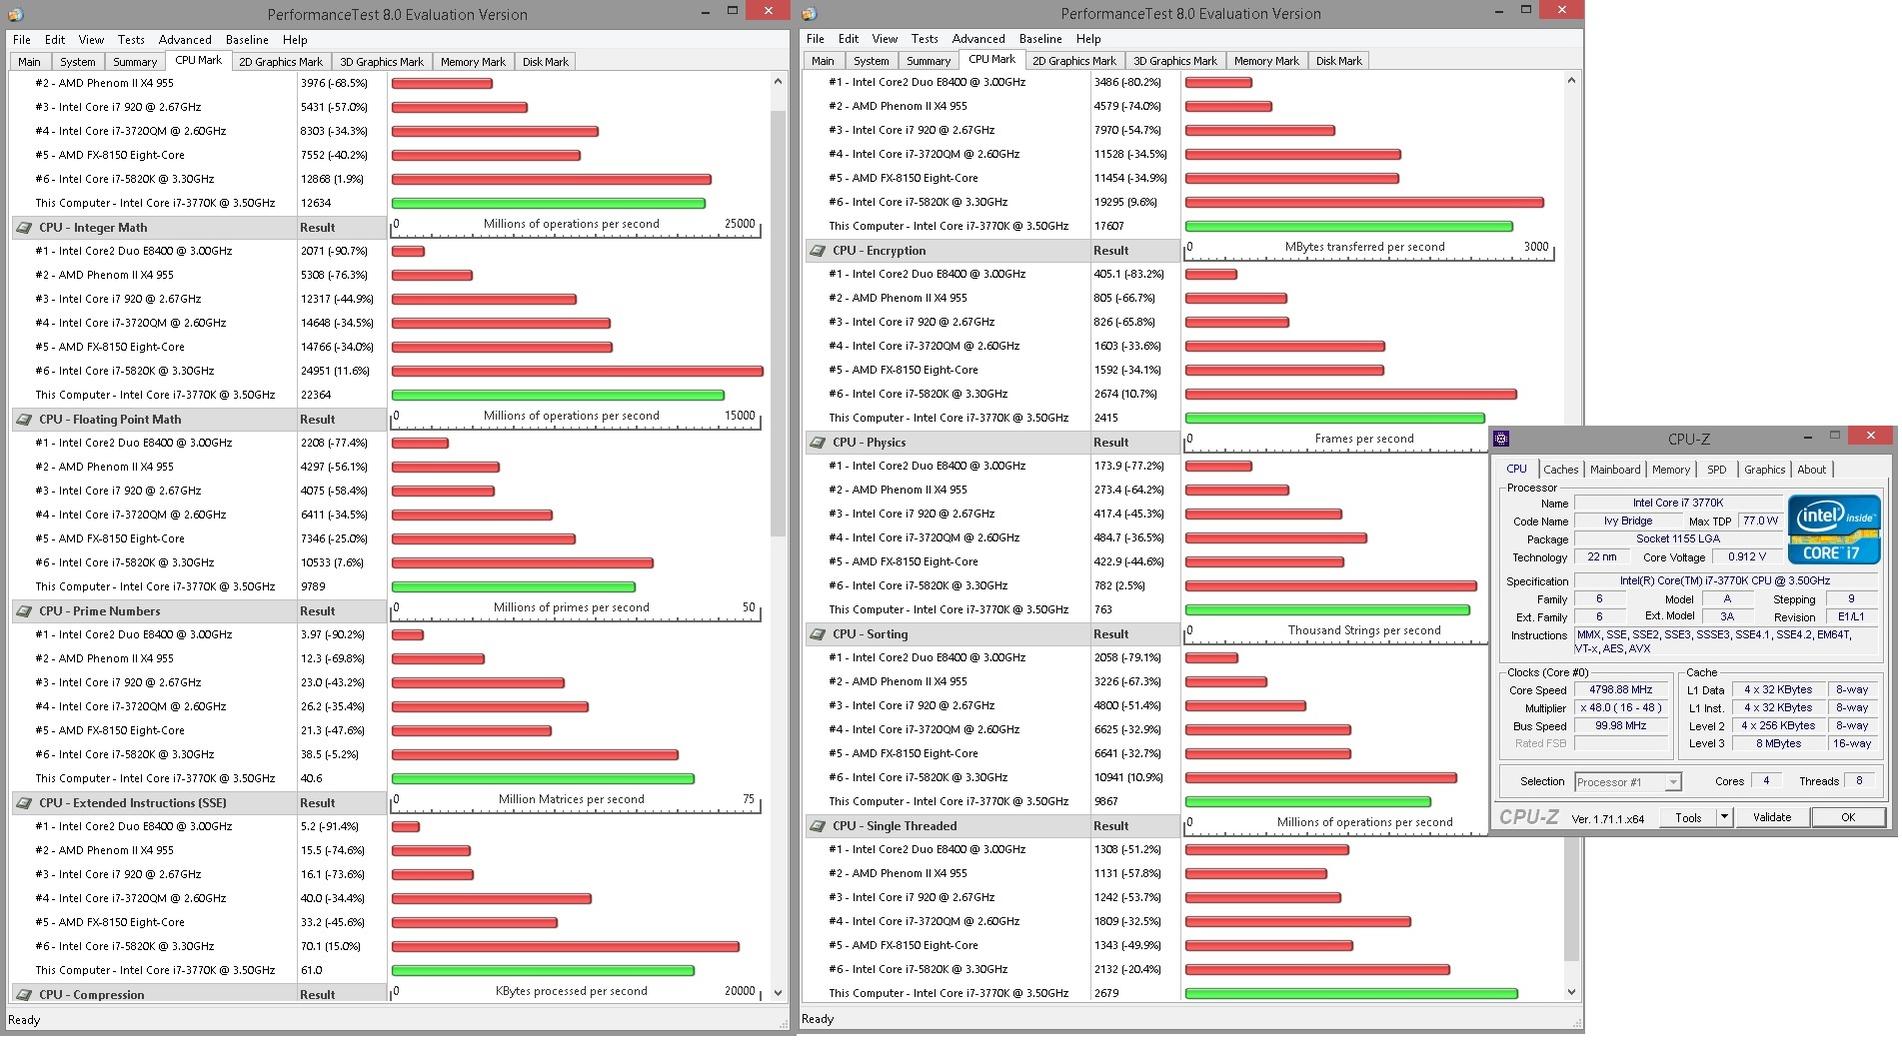Screen dimensions: 1902x1050
Task: Switch to Main tab in right window
Action: point(823,61)
